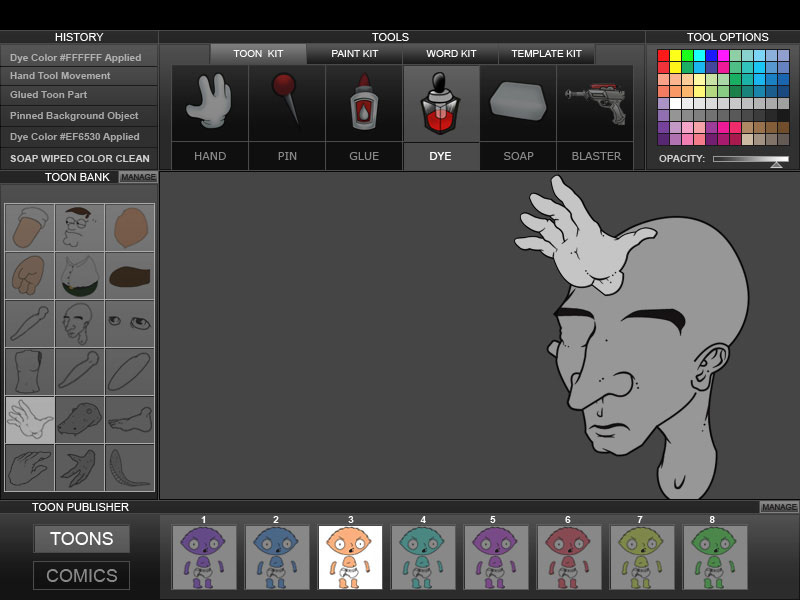Select red Stewie thumbnail number 6
Image resolution: width=800 pixels, height=600 pixels.
point(569,558)
